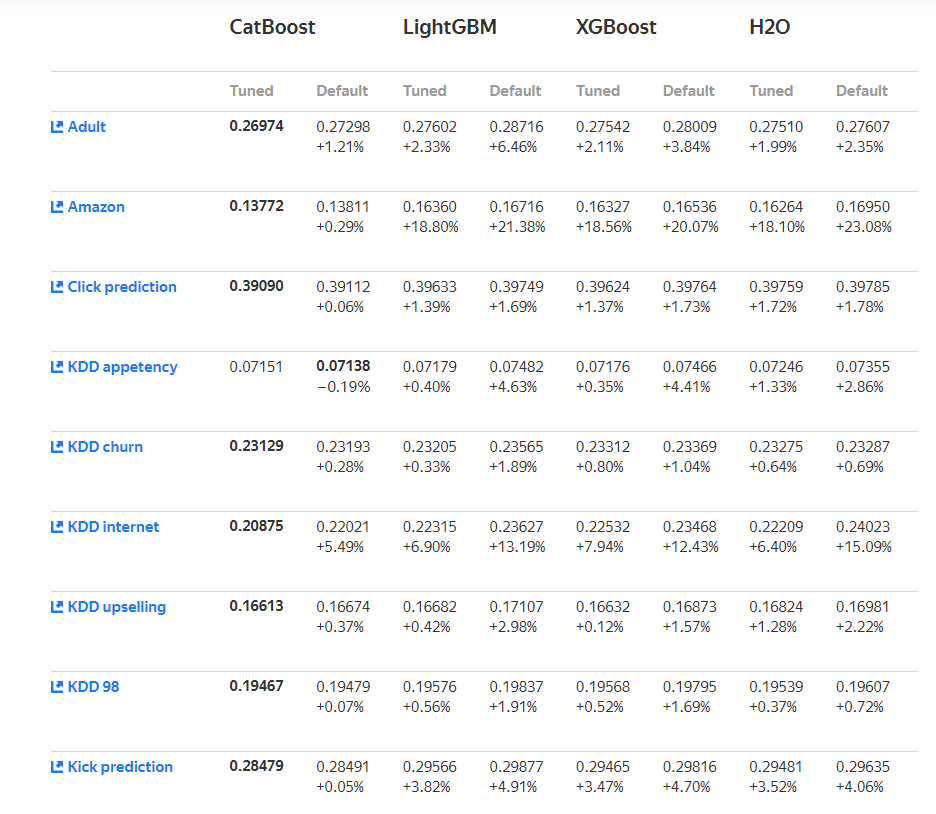Click the KDD churn value 0.23312
This screenshot has width=936, height=814.
(603, 447)
